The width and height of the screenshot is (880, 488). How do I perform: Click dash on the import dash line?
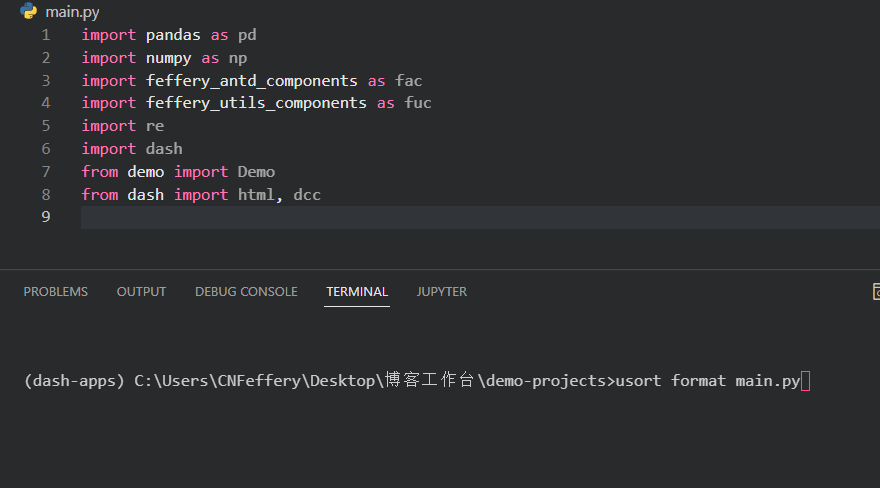[164, 149]
